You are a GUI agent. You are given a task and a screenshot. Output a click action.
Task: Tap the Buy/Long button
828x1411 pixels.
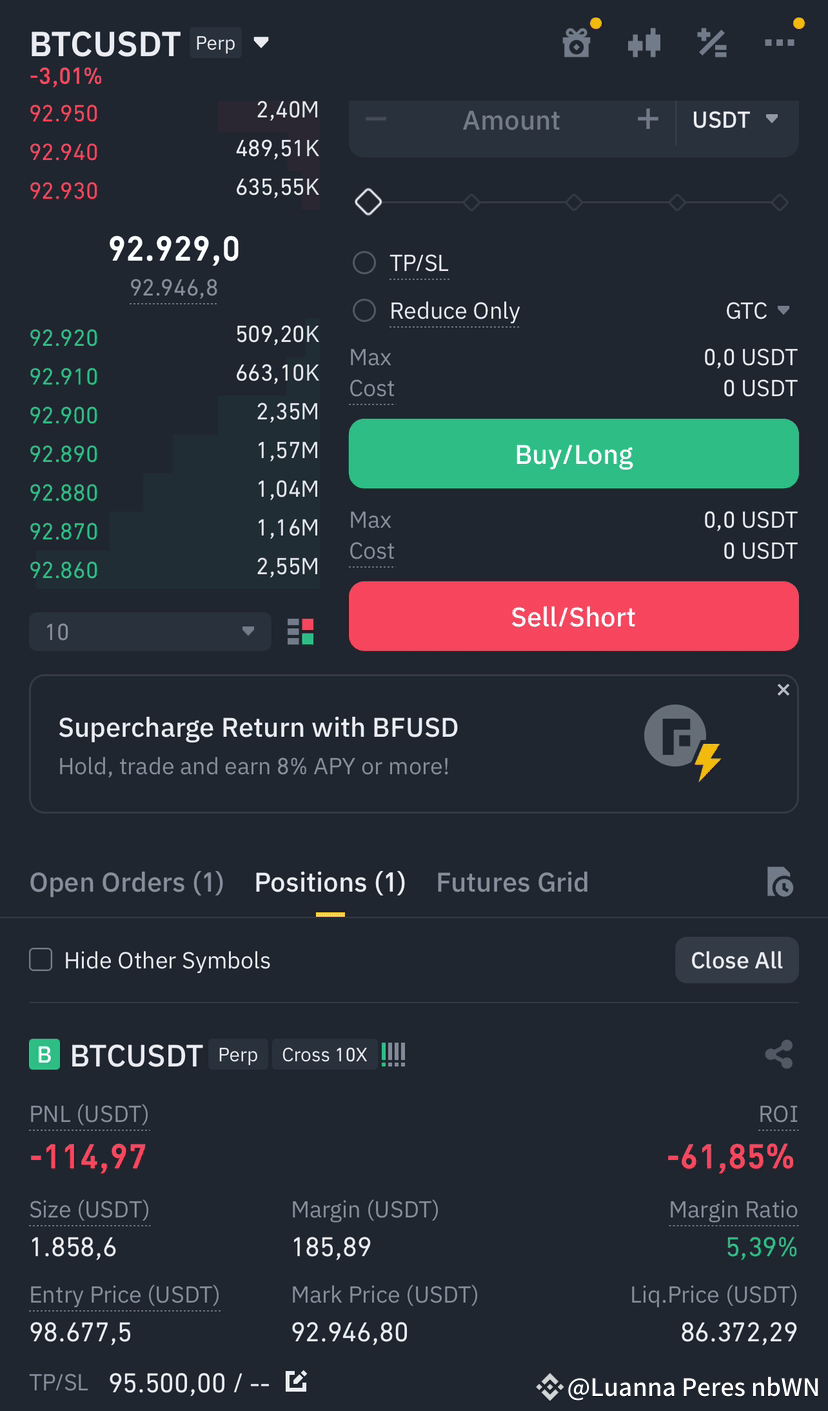pyautogui.click(x=574, y=454)
